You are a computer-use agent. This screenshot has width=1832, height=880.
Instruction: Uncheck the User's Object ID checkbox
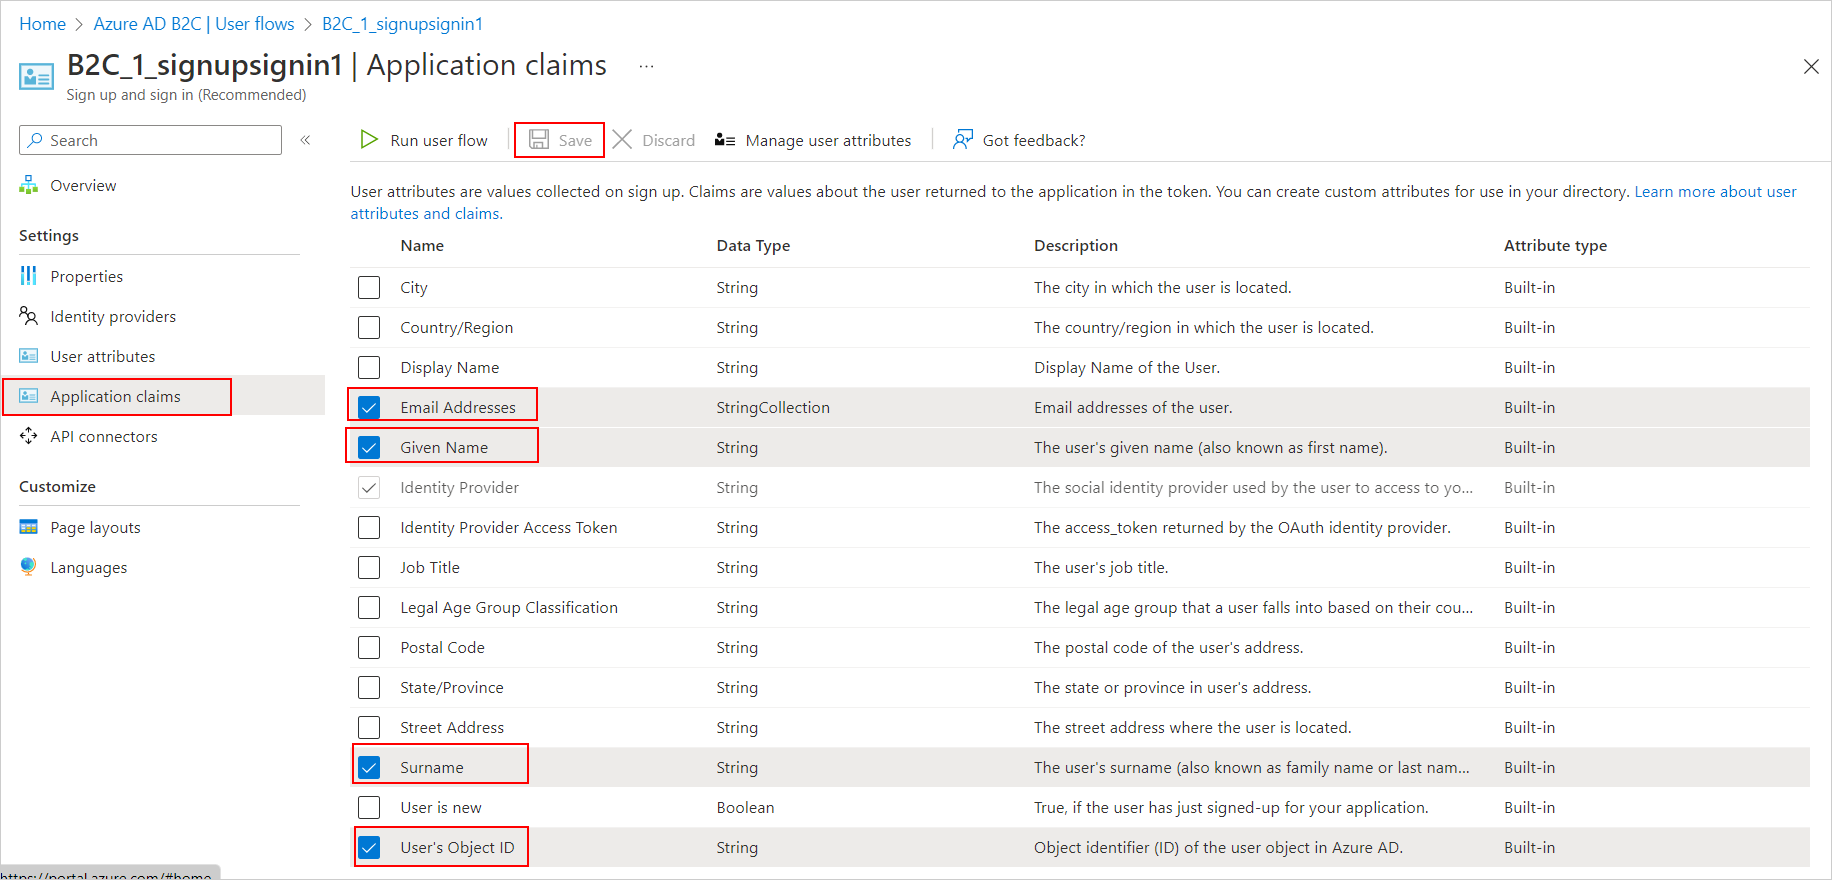[369, 847]
